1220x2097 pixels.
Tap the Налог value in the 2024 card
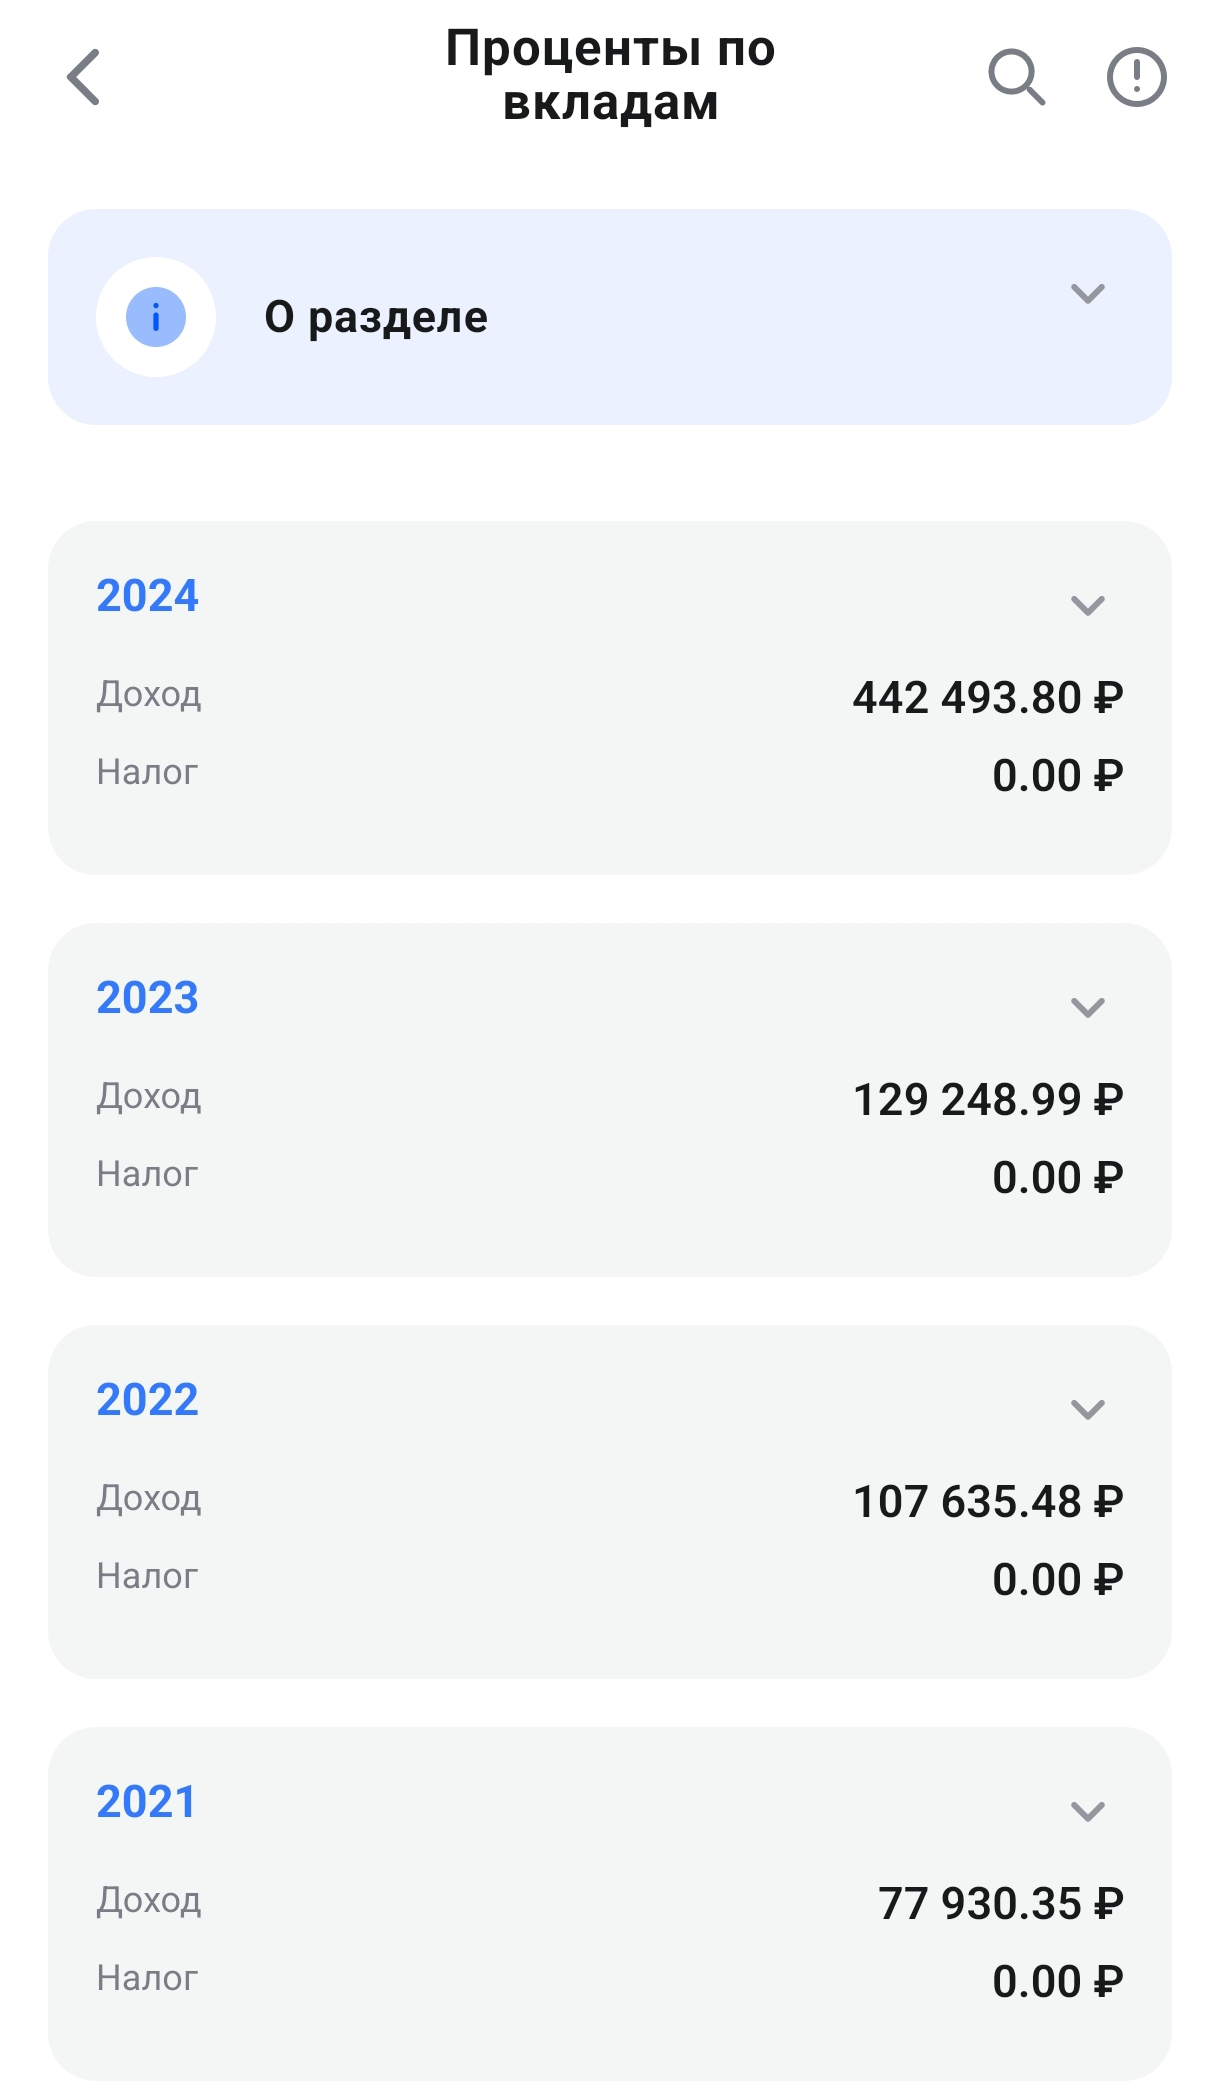pos(1057,776)
